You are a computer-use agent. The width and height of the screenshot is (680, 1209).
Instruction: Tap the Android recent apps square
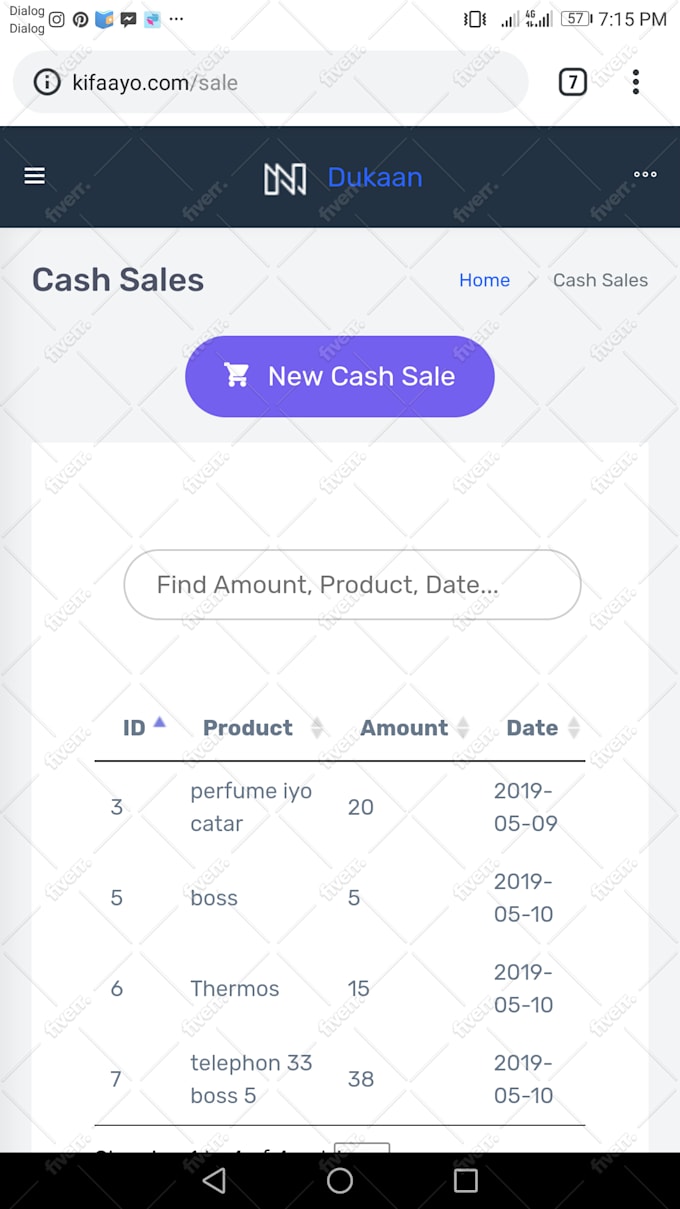[x=465, y=1180]
